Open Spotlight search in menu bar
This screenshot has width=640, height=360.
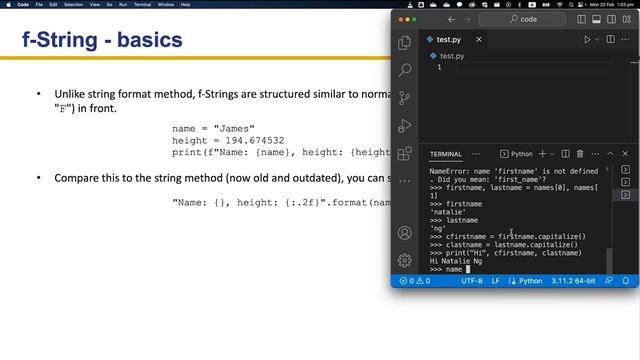click(x=571, y=4)
